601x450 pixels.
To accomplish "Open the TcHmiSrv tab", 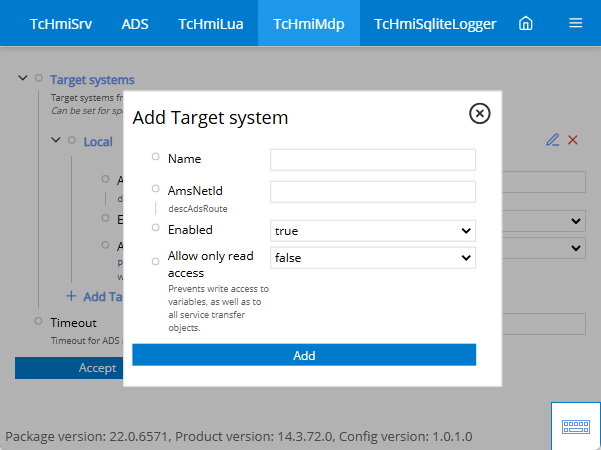I will point(61,24).
